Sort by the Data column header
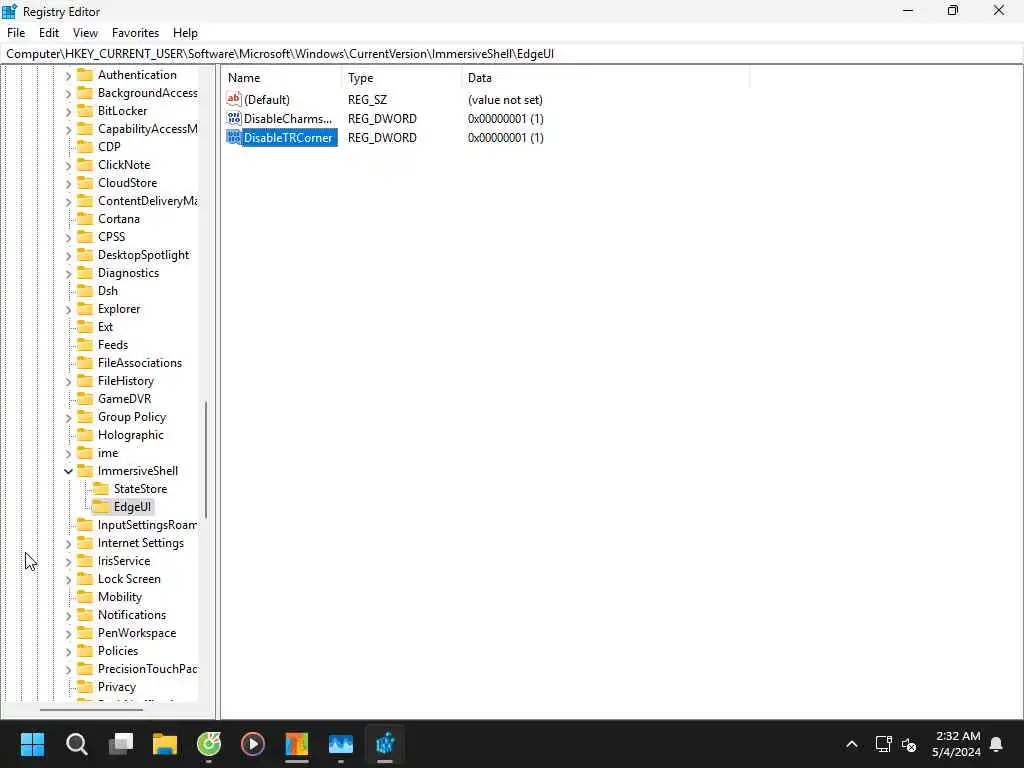The image size is (1024, 768). tap(605, 78)
